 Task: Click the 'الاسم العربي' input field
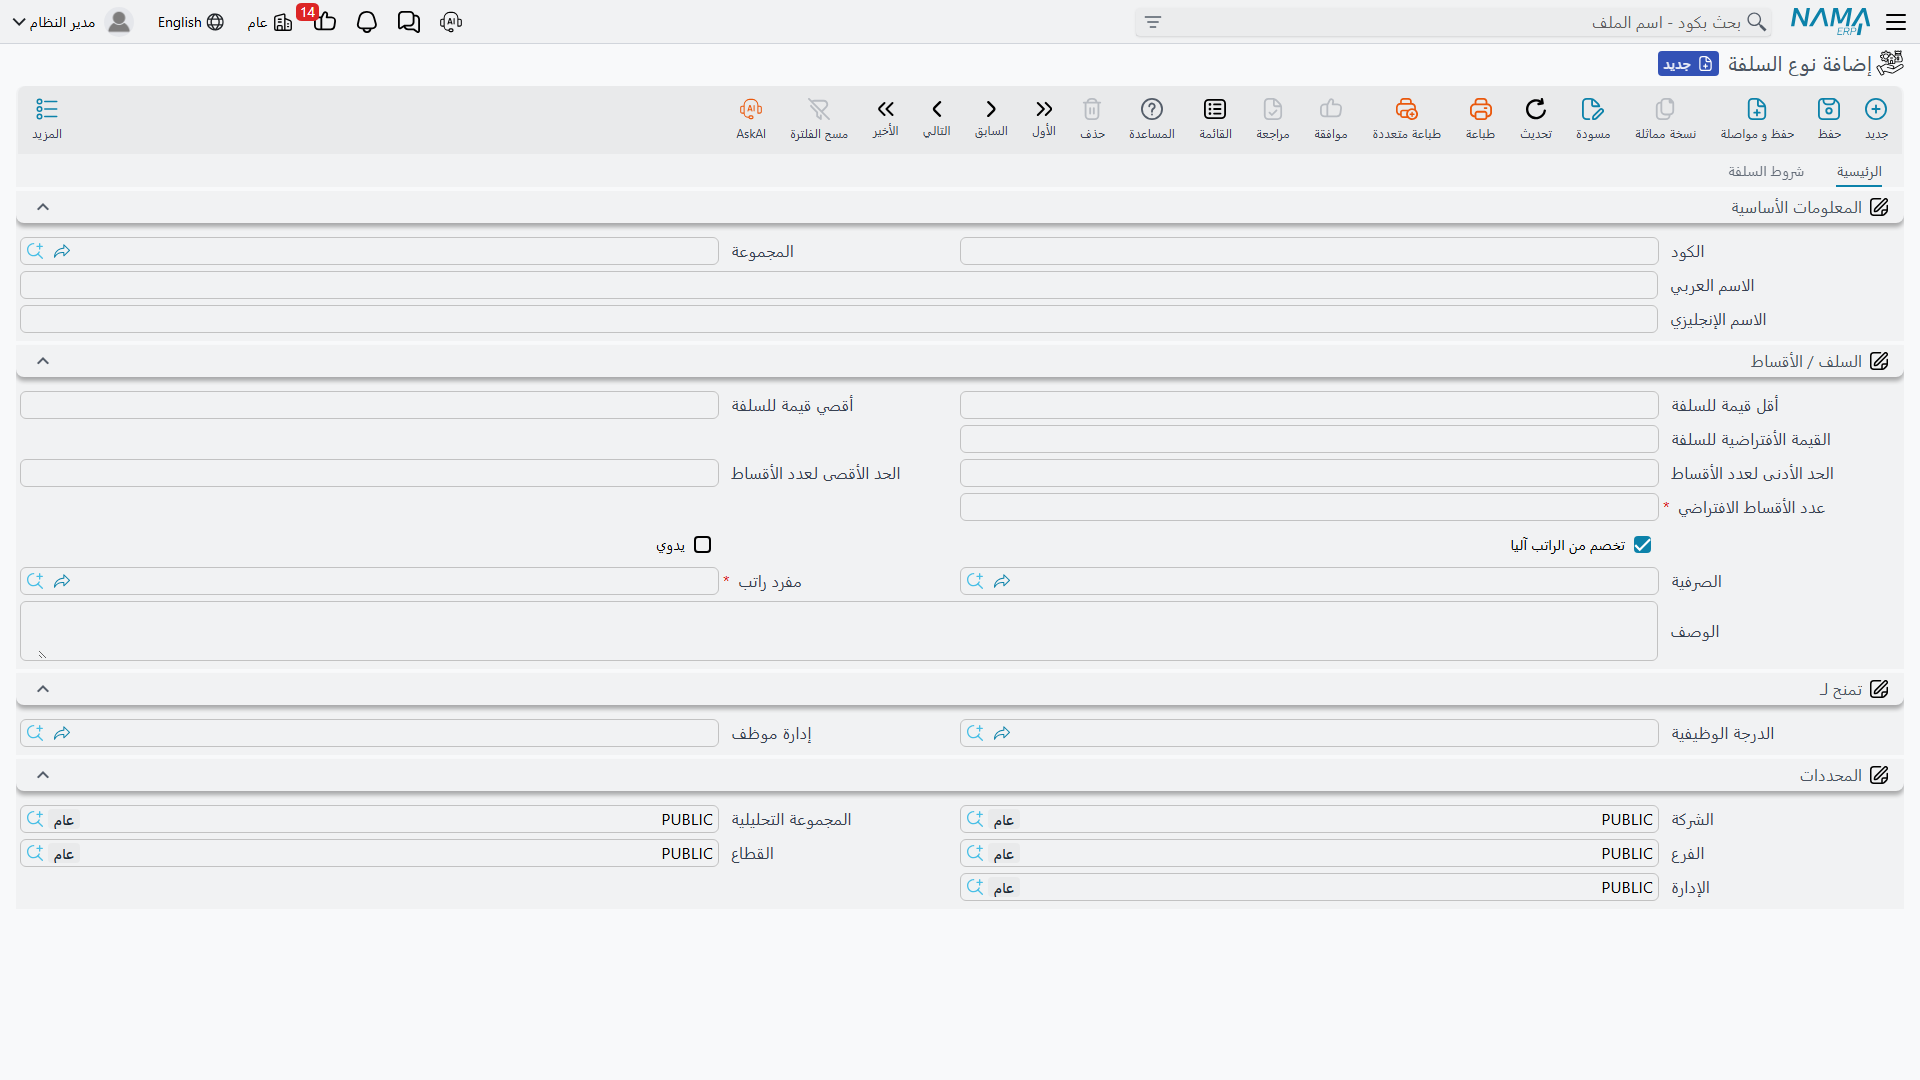pos(839,285)
